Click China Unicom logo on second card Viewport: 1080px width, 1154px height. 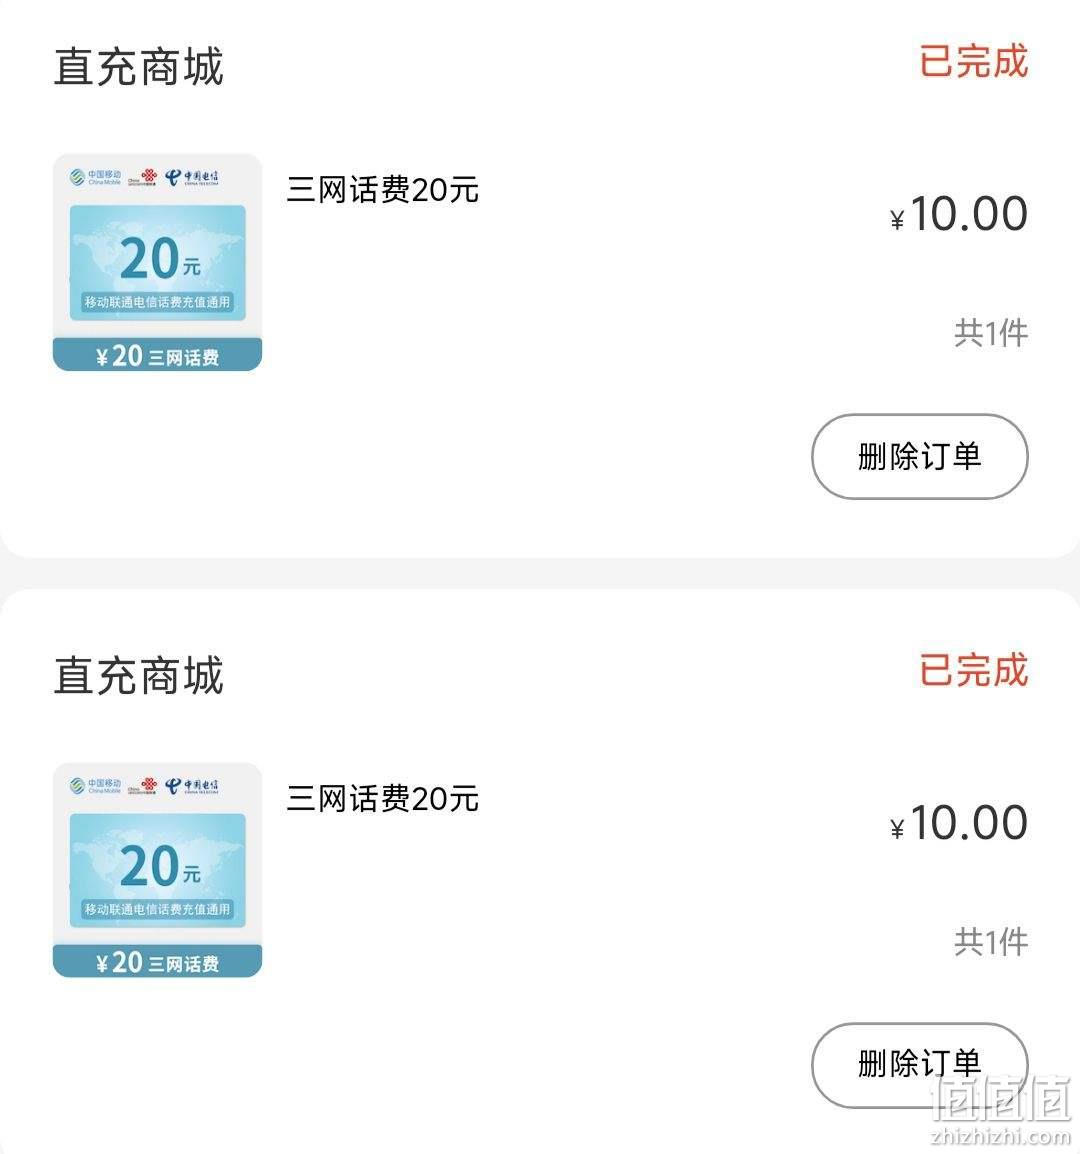(x=143, y=786)
